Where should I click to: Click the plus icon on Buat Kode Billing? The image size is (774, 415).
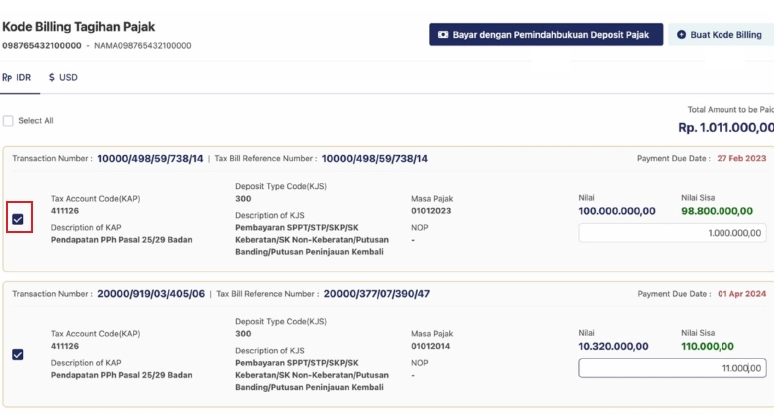(682, 35)
